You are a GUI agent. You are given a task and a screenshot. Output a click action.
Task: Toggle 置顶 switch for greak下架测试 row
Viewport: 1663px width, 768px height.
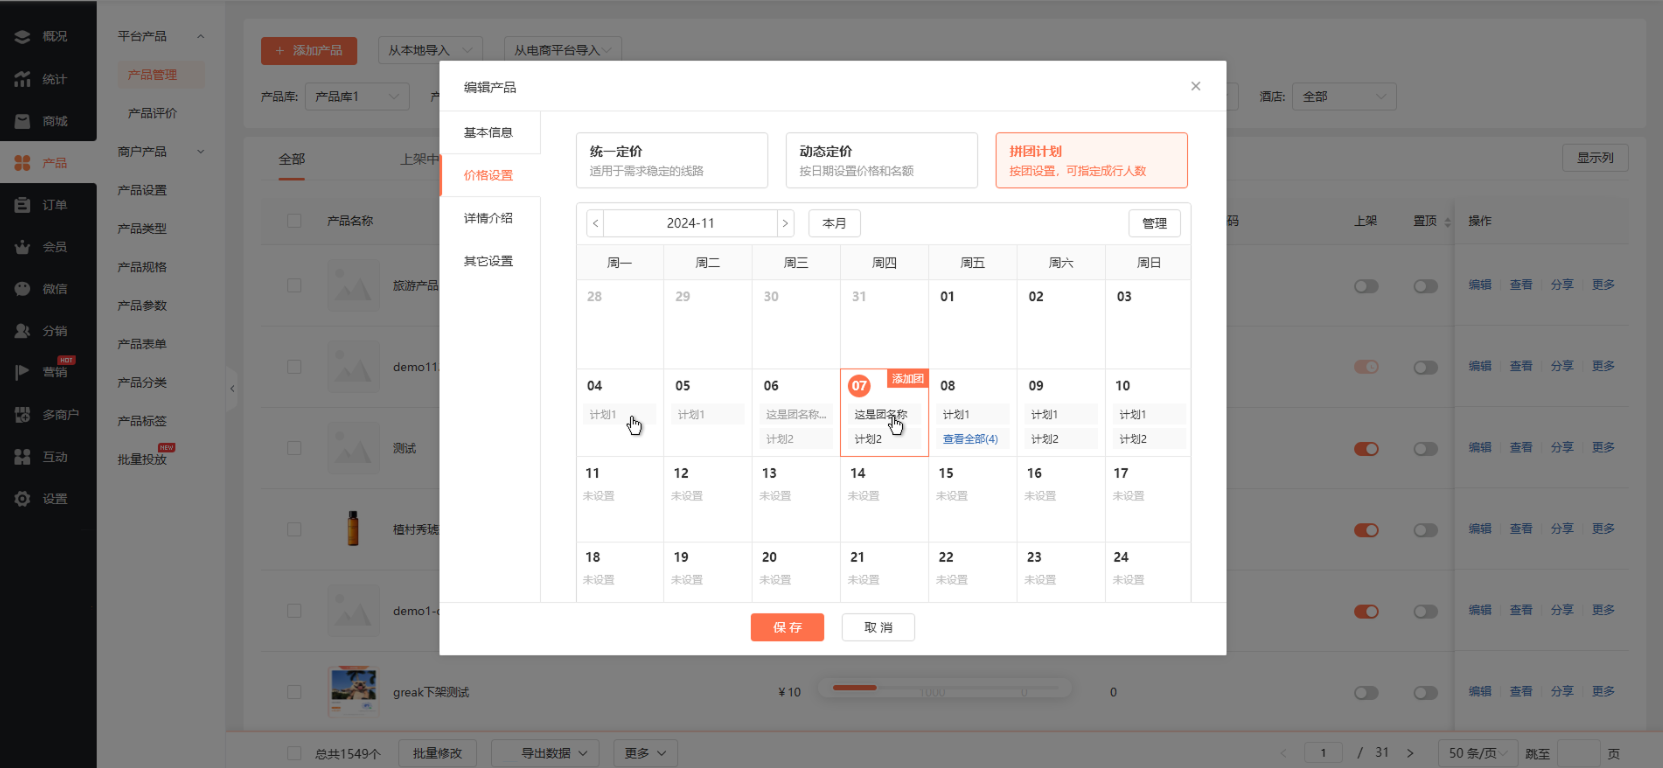point(1426,693)
